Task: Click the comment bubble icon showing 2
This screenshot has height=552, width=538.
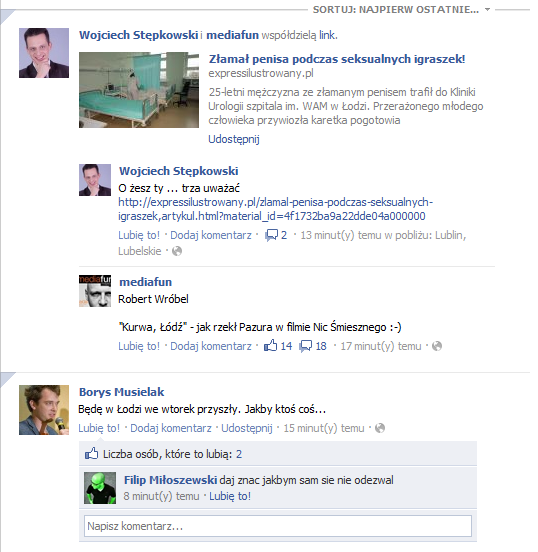Action: pos(271,235)
